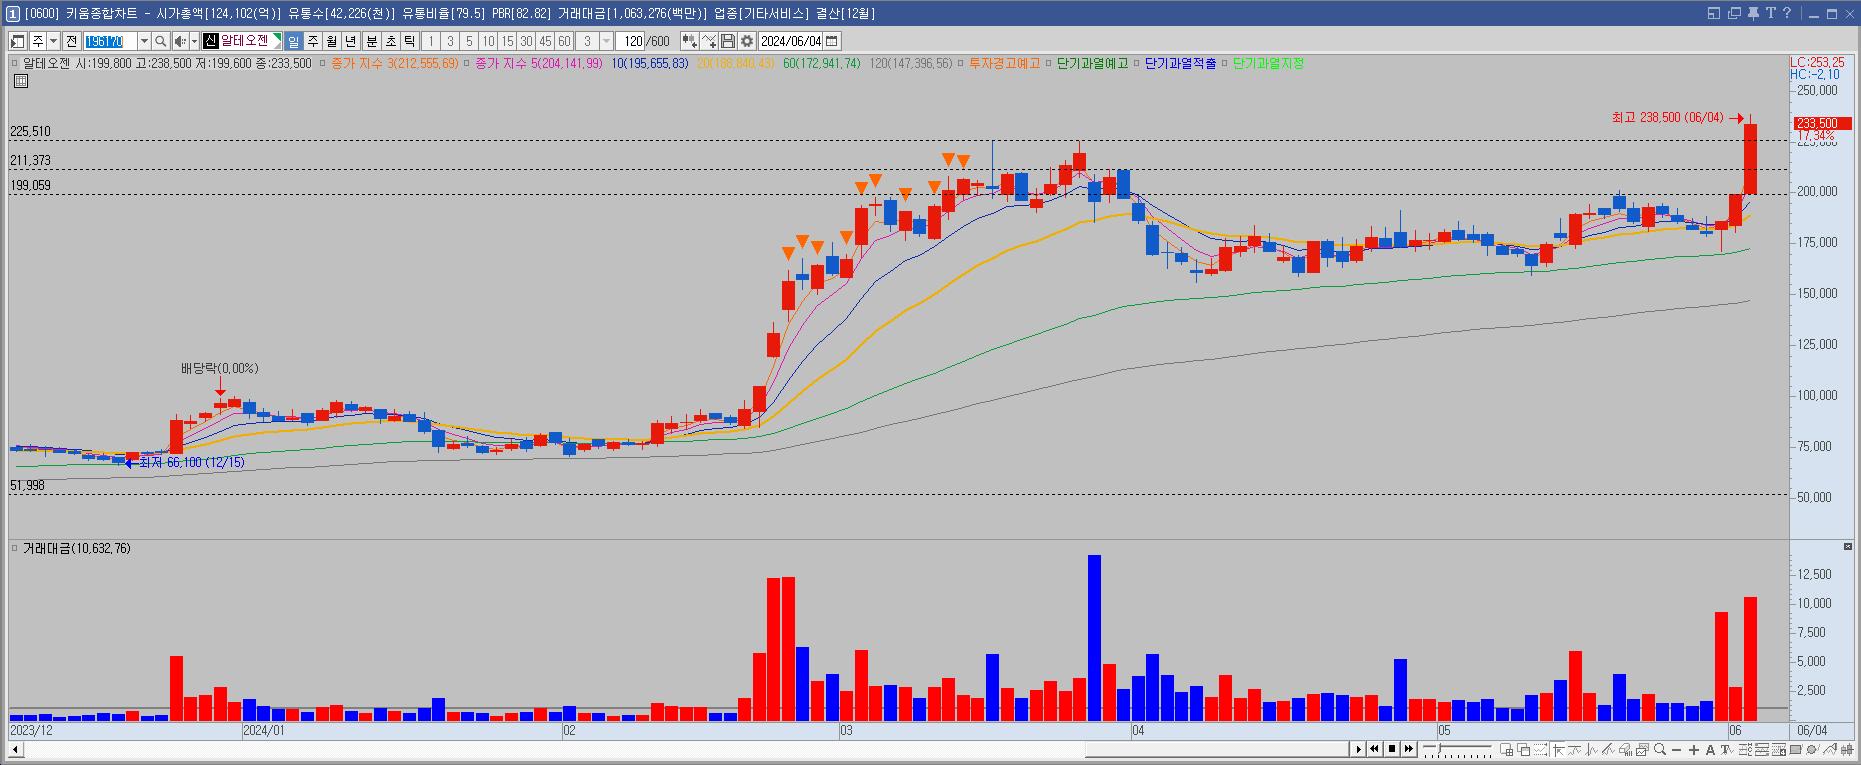Click the bottom magnifier zoom icon
The height and width of the screenshot is (765, 1861).
coord(1660,750)
